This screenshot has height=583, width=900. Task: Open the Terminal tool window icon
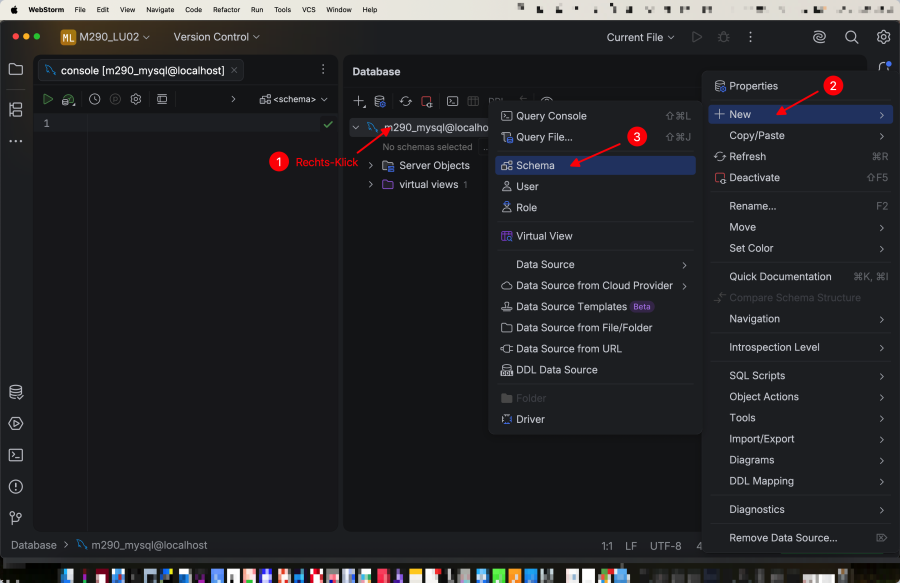click(x=16, y=455)
